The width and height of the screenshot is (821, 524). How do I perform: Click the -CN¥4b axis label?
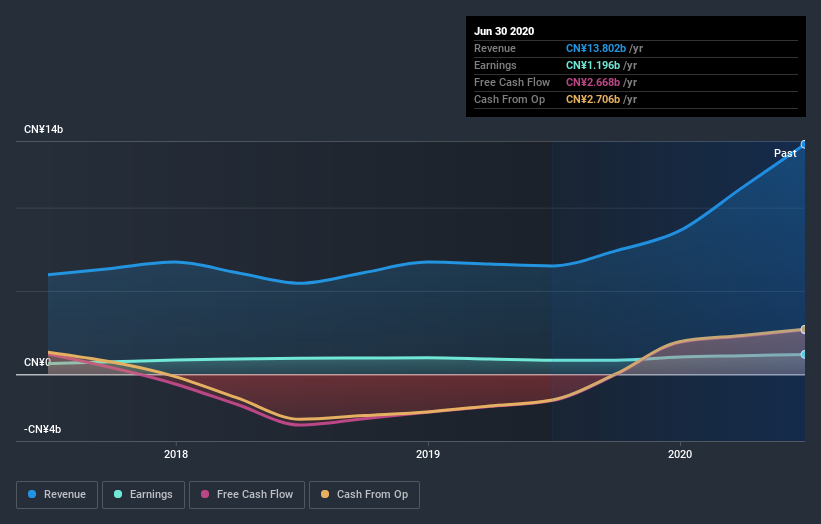click(x=42, y=429)
